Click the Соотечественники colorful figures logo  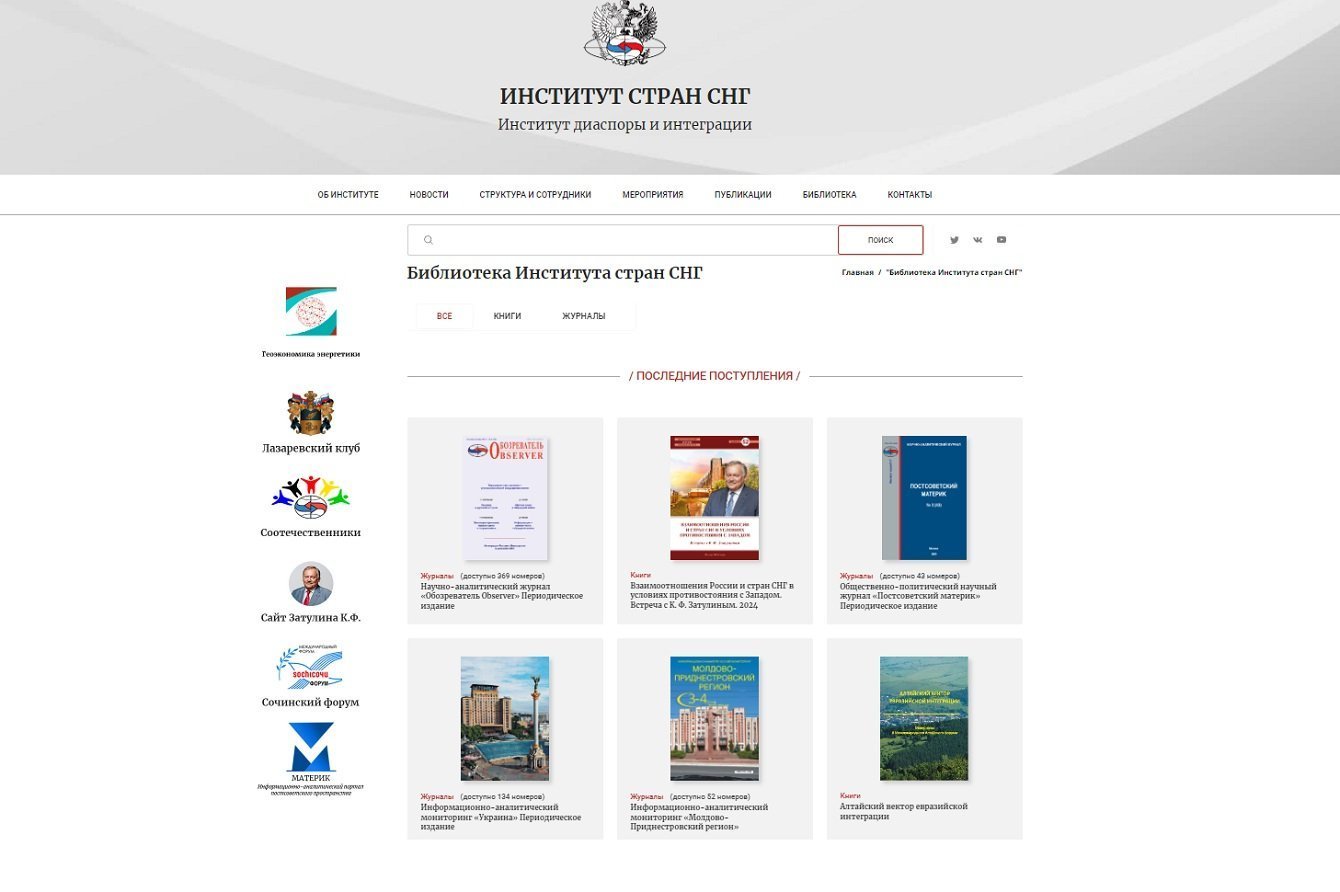coord(311,497)
